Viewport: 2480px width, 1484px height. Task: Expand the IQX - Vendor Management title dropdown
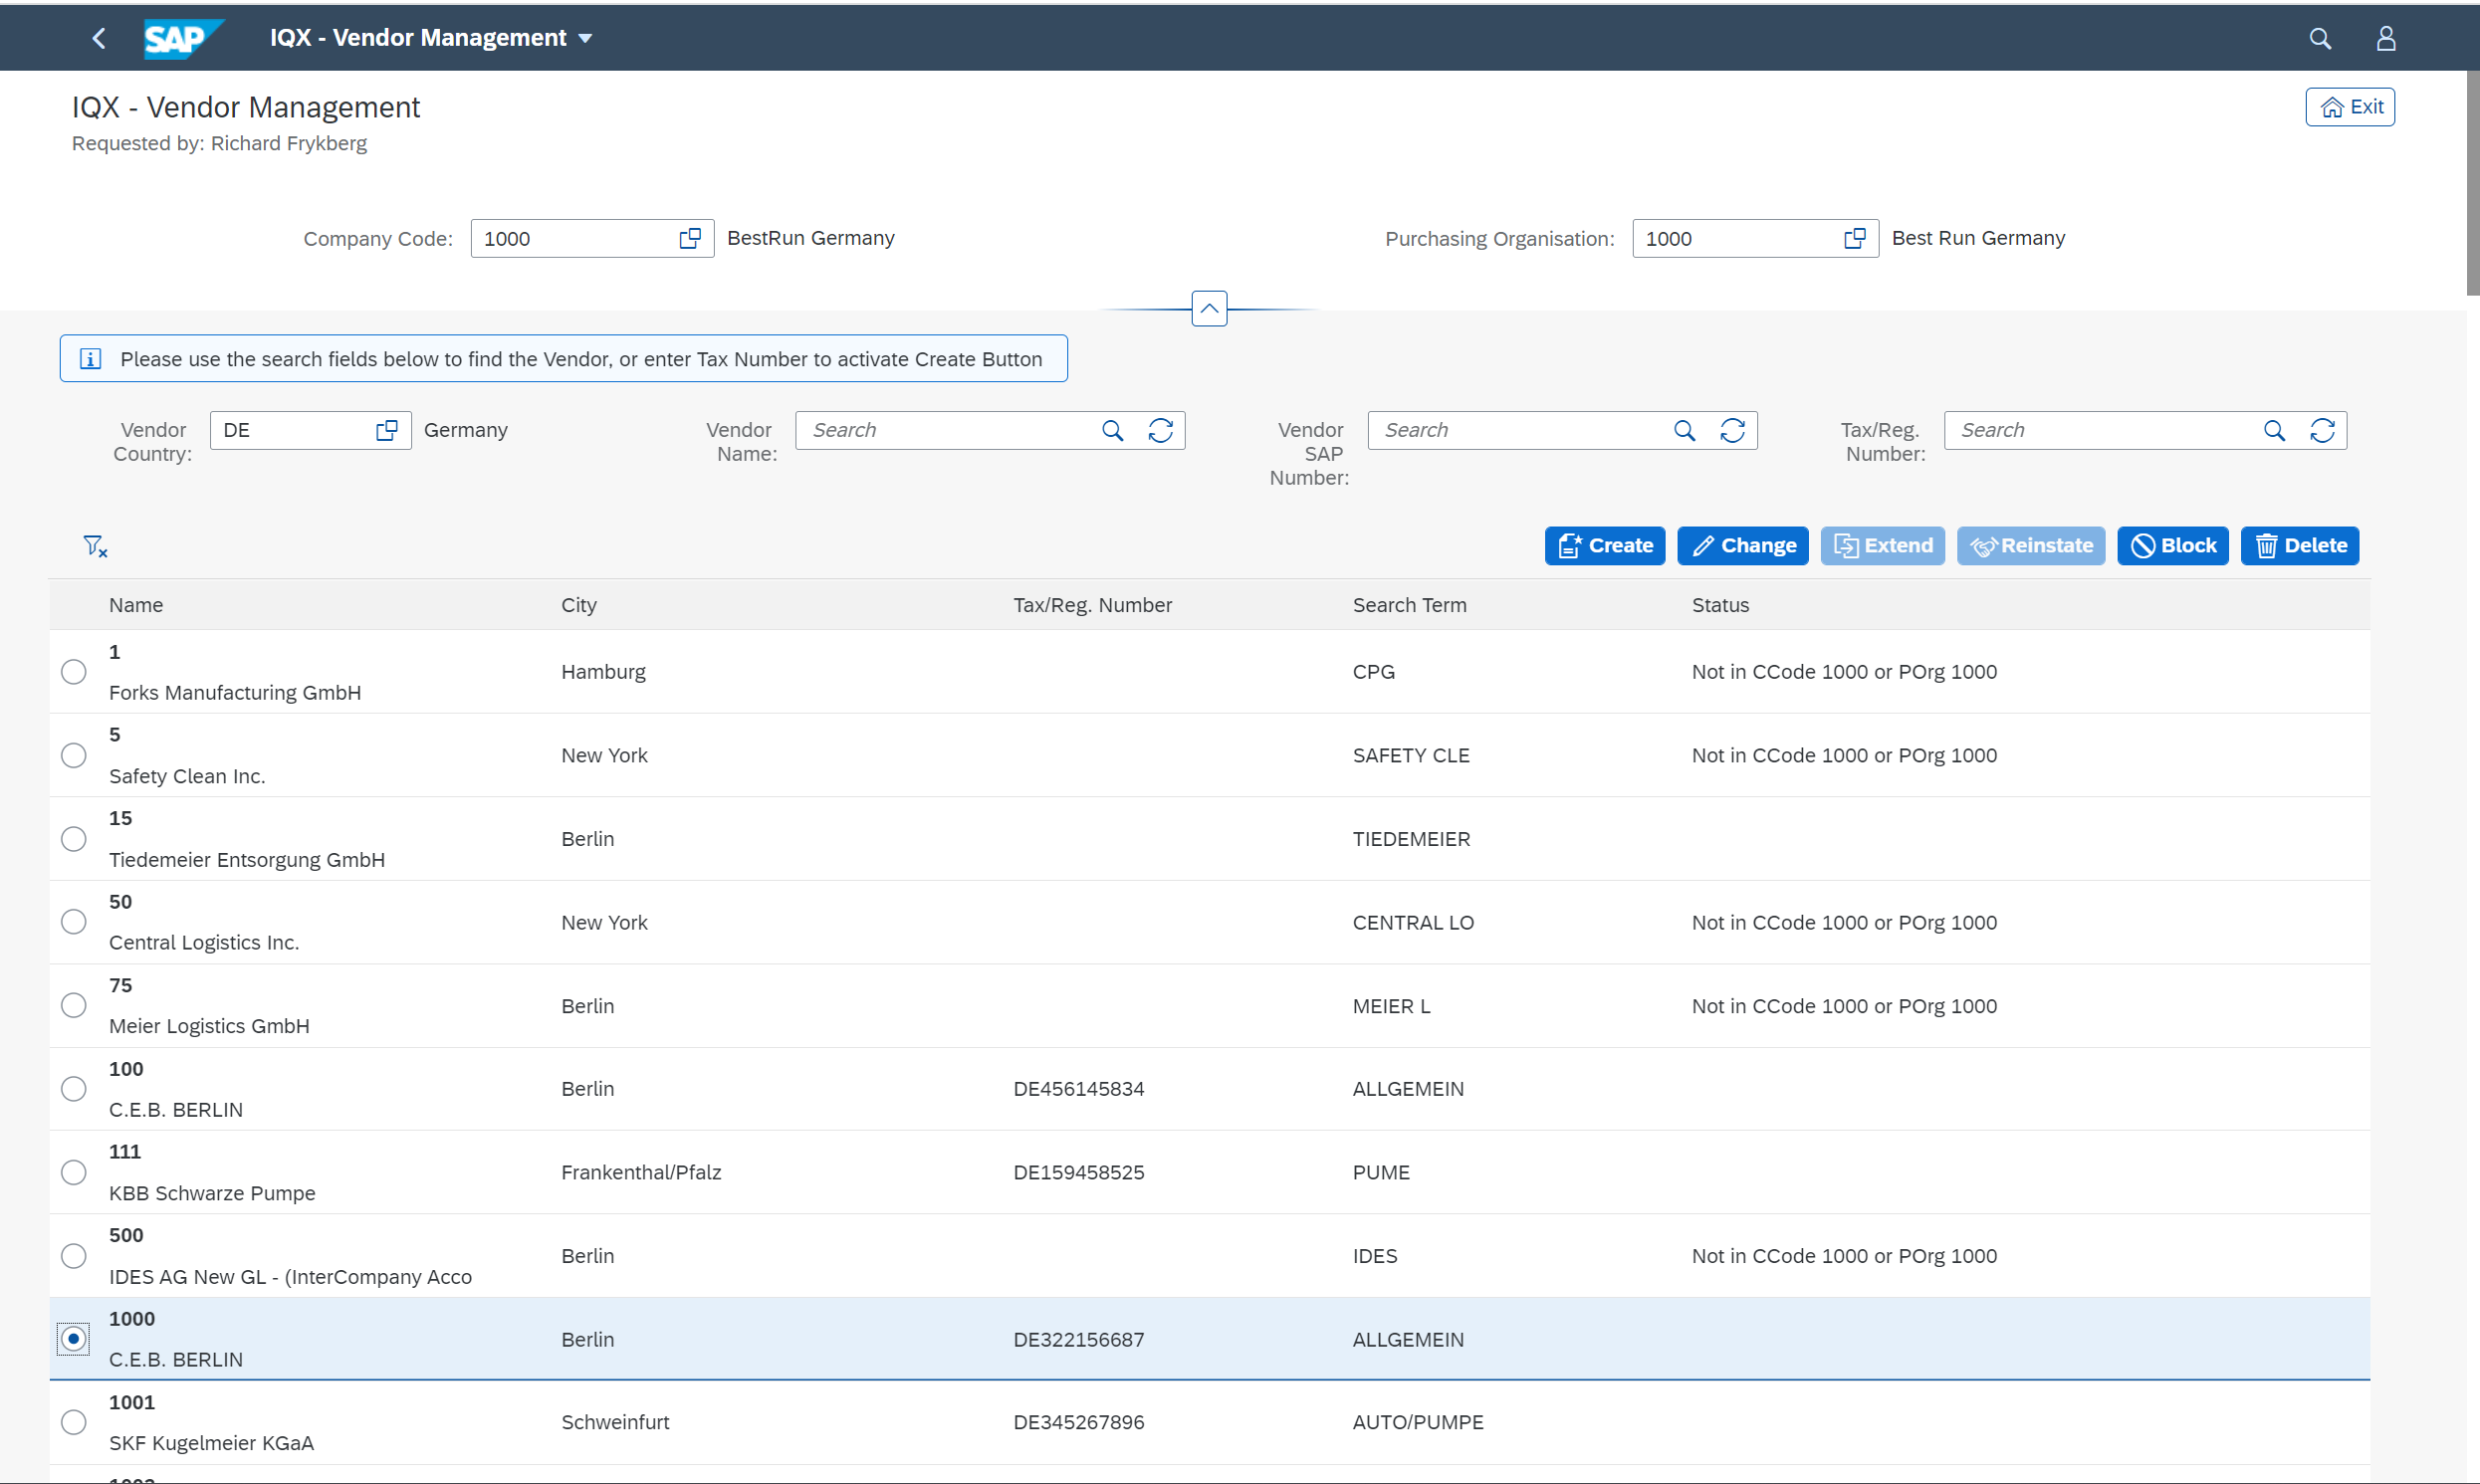point(586,38)
